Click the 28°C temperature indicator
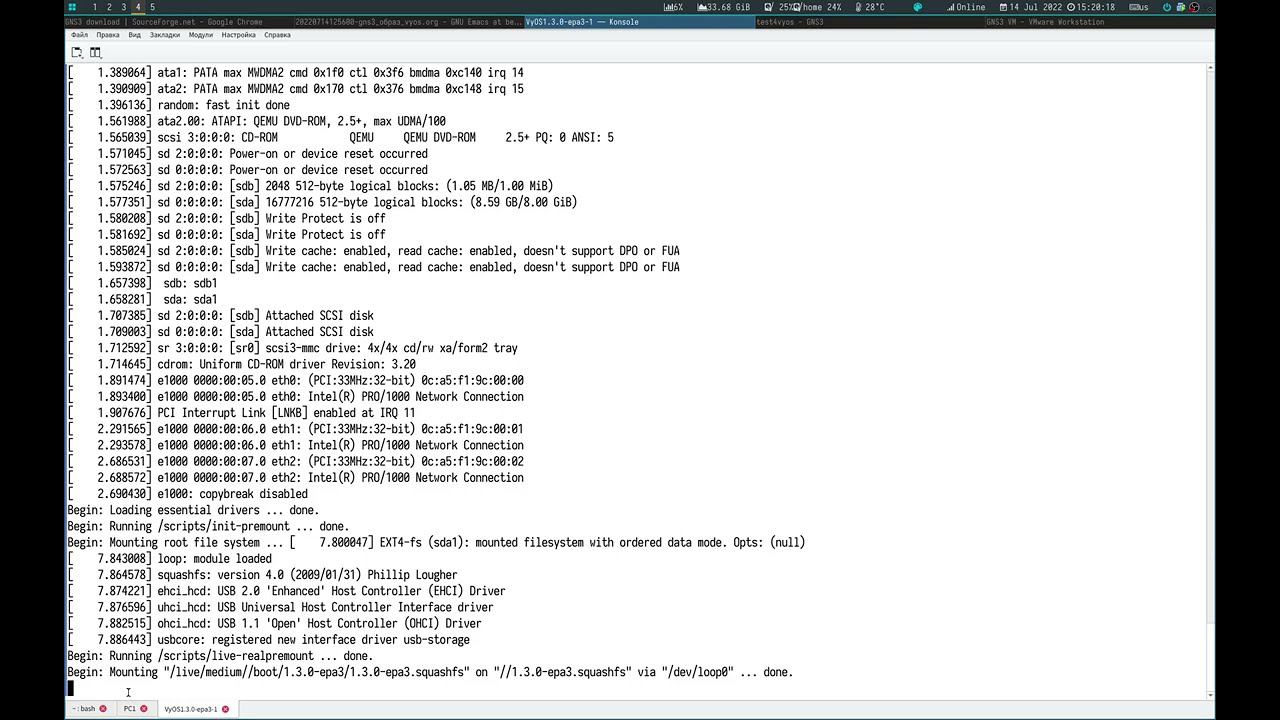1280x720 pixels. (x=871, y=7)
